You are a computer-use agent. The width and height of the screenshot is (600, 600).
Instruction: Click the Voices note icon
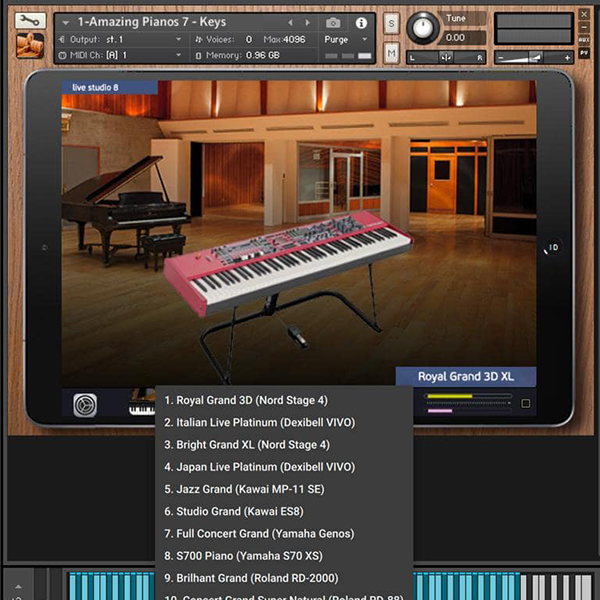click(x=198, y=39)
